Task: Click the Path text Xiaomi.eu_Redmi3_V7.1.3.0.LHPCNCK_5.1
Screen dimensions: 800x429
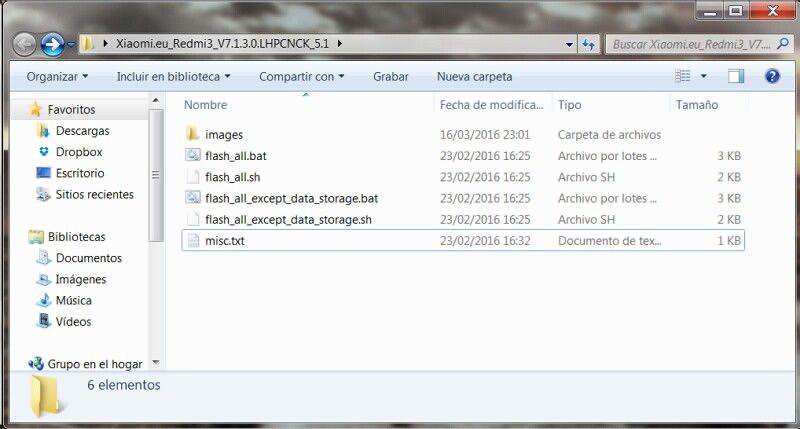Action: click(x=222, y=44)
